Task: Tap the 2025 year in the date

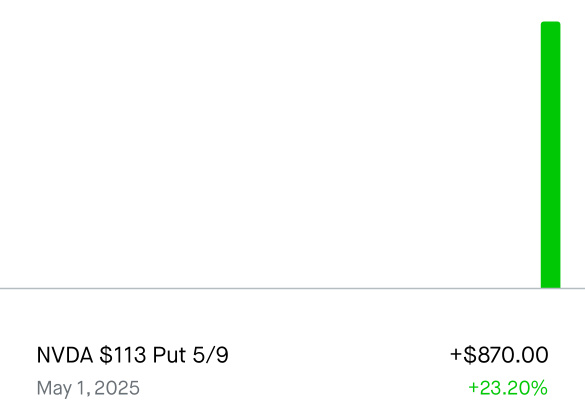Action: 117,388
